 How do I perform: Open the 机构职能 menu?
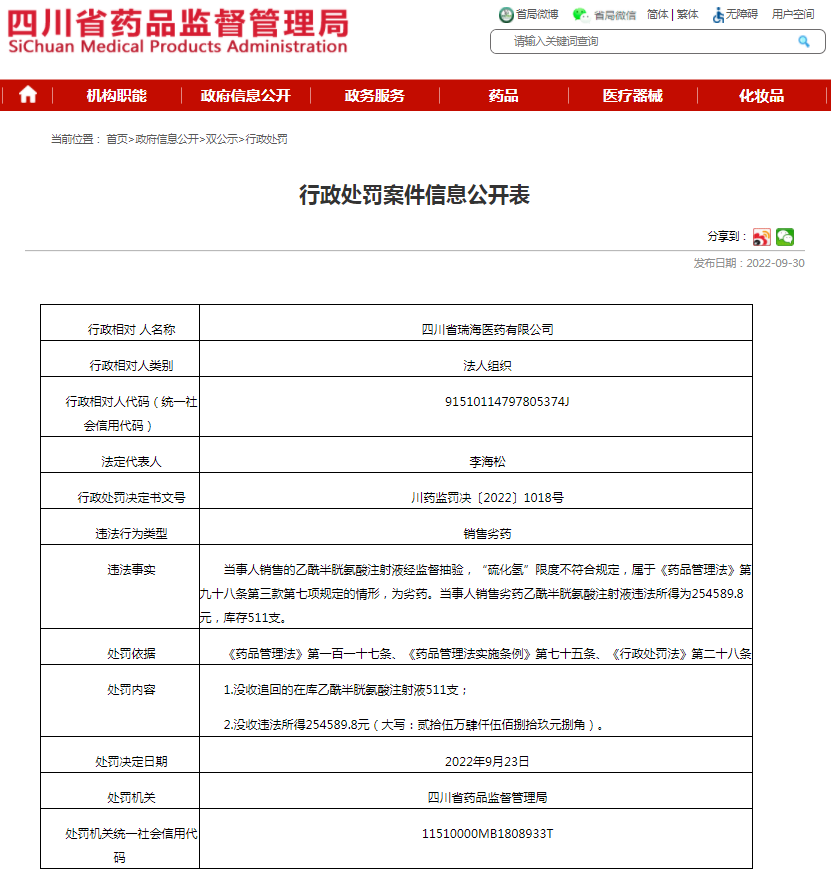pos(117,96)
